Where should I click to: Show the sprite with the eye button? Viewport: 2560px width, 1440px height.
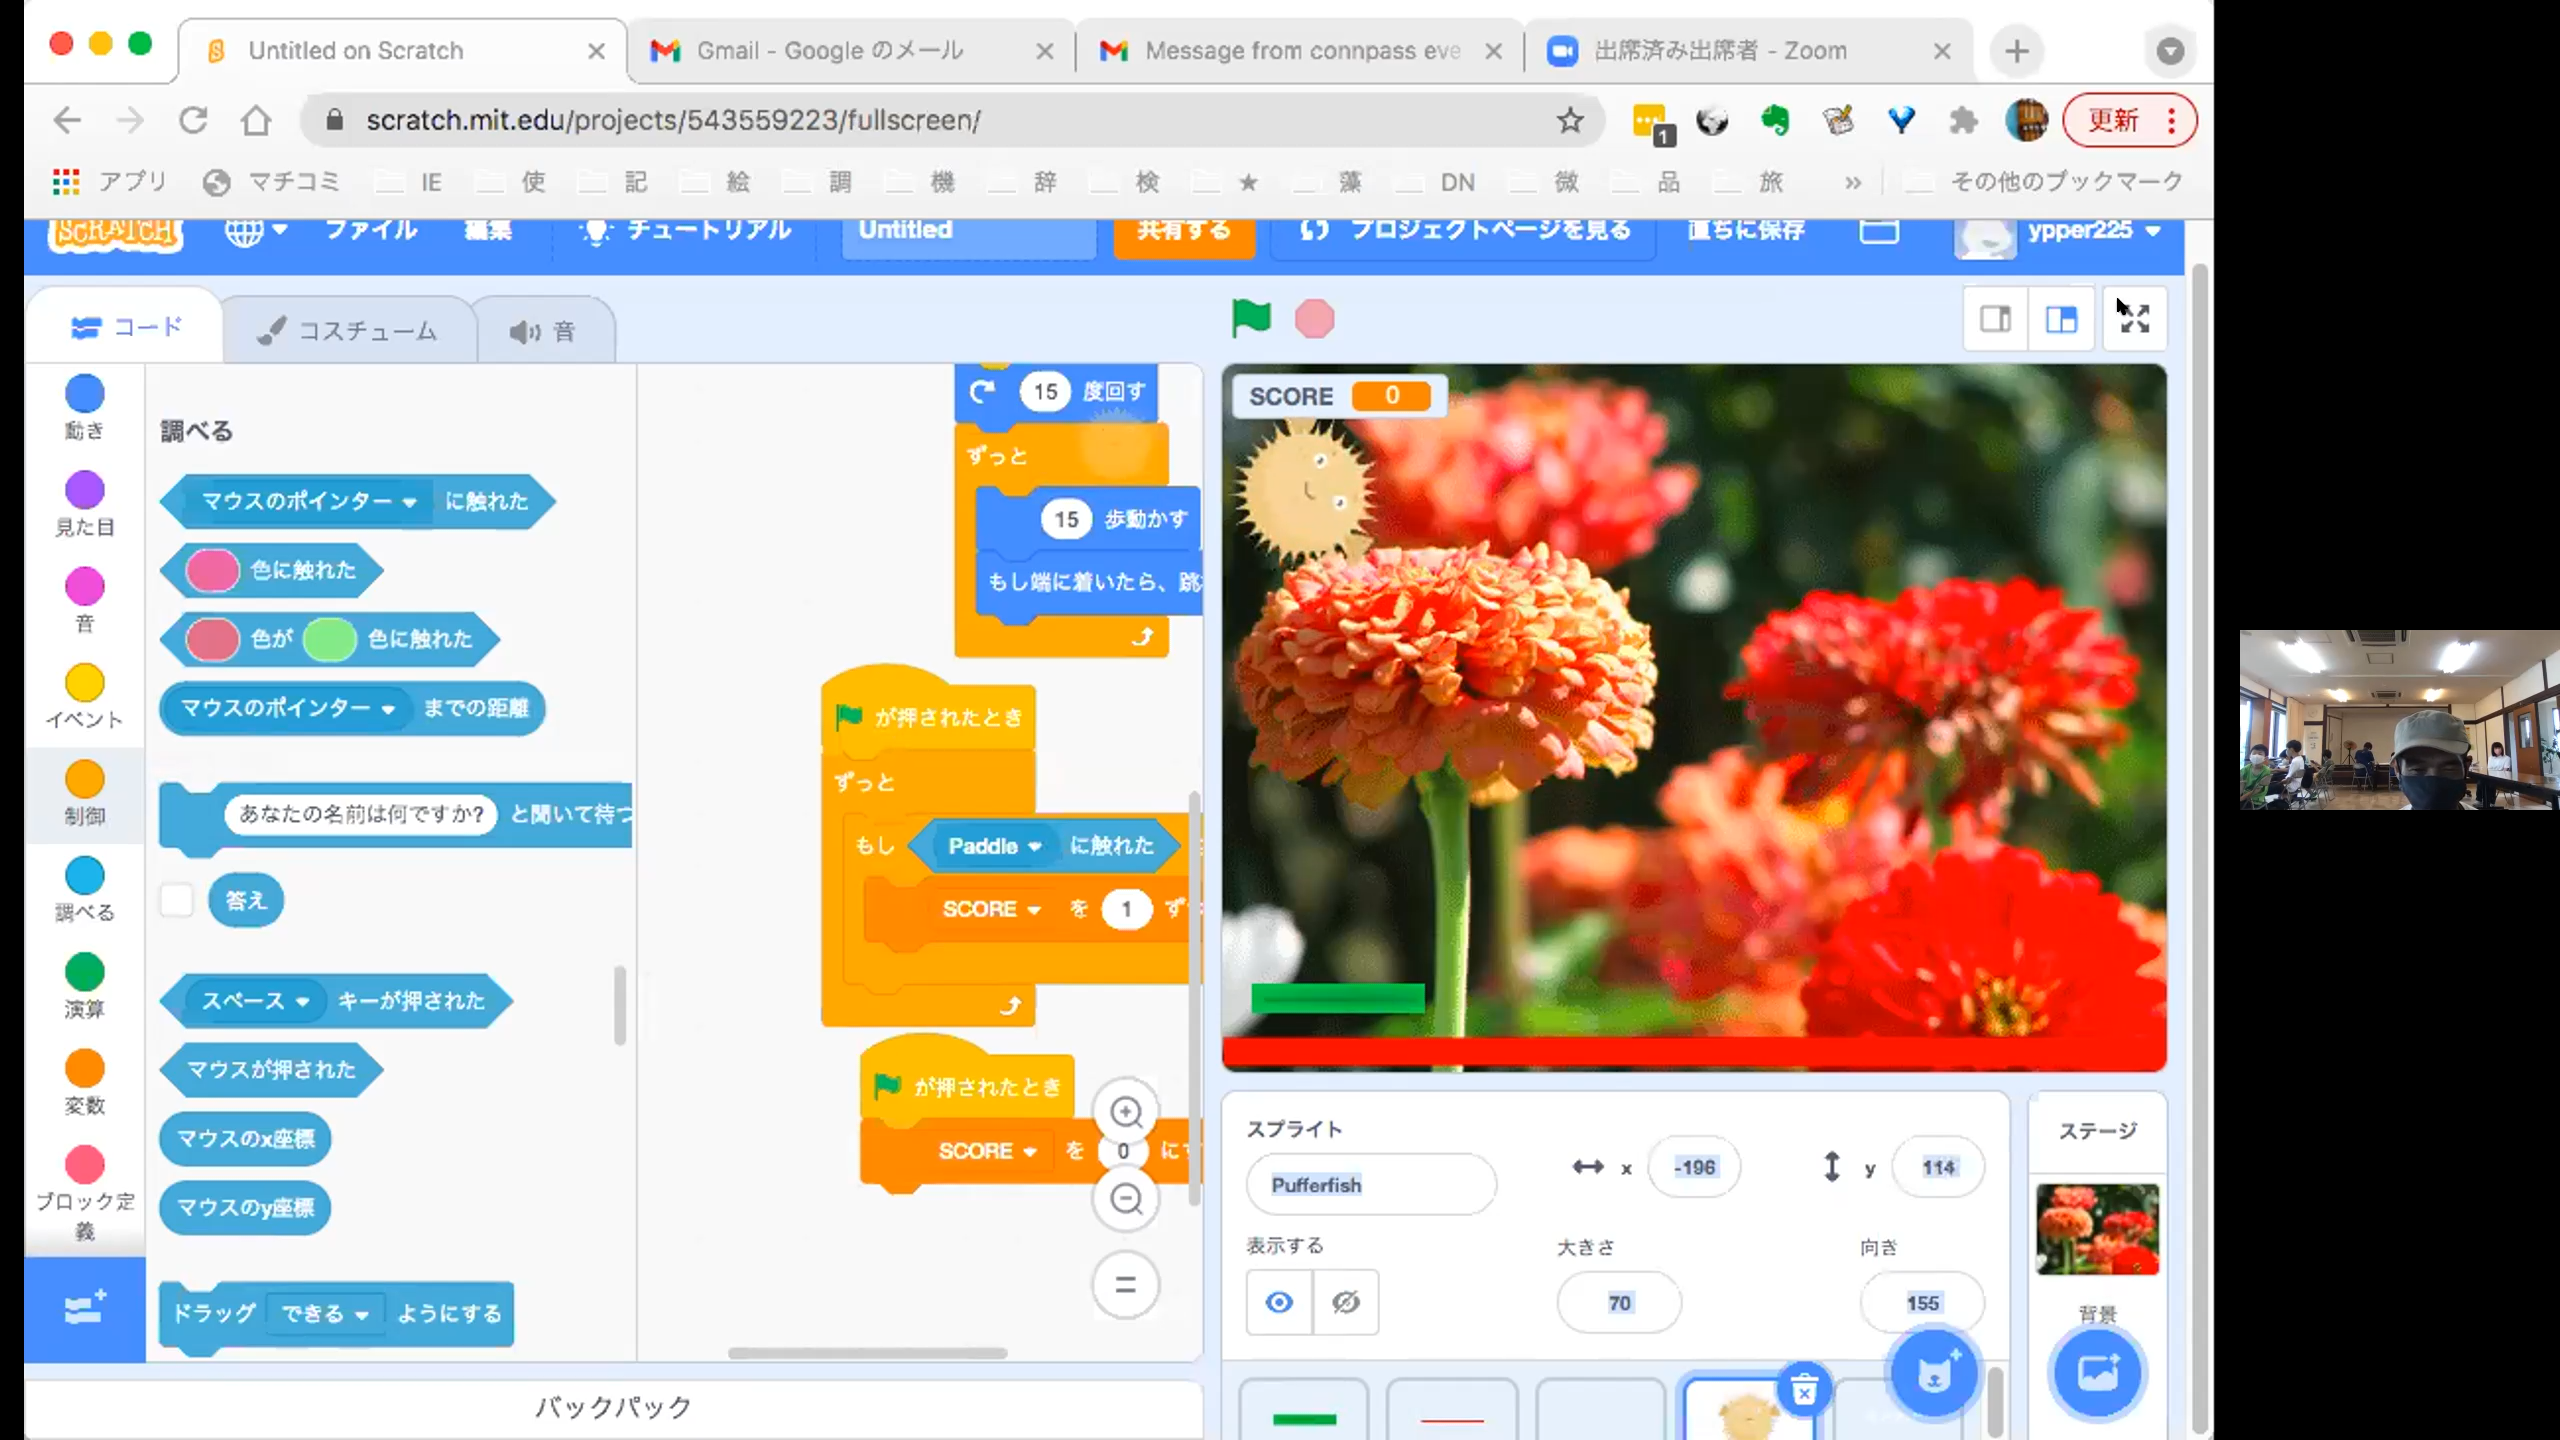coord(1279,1302)
